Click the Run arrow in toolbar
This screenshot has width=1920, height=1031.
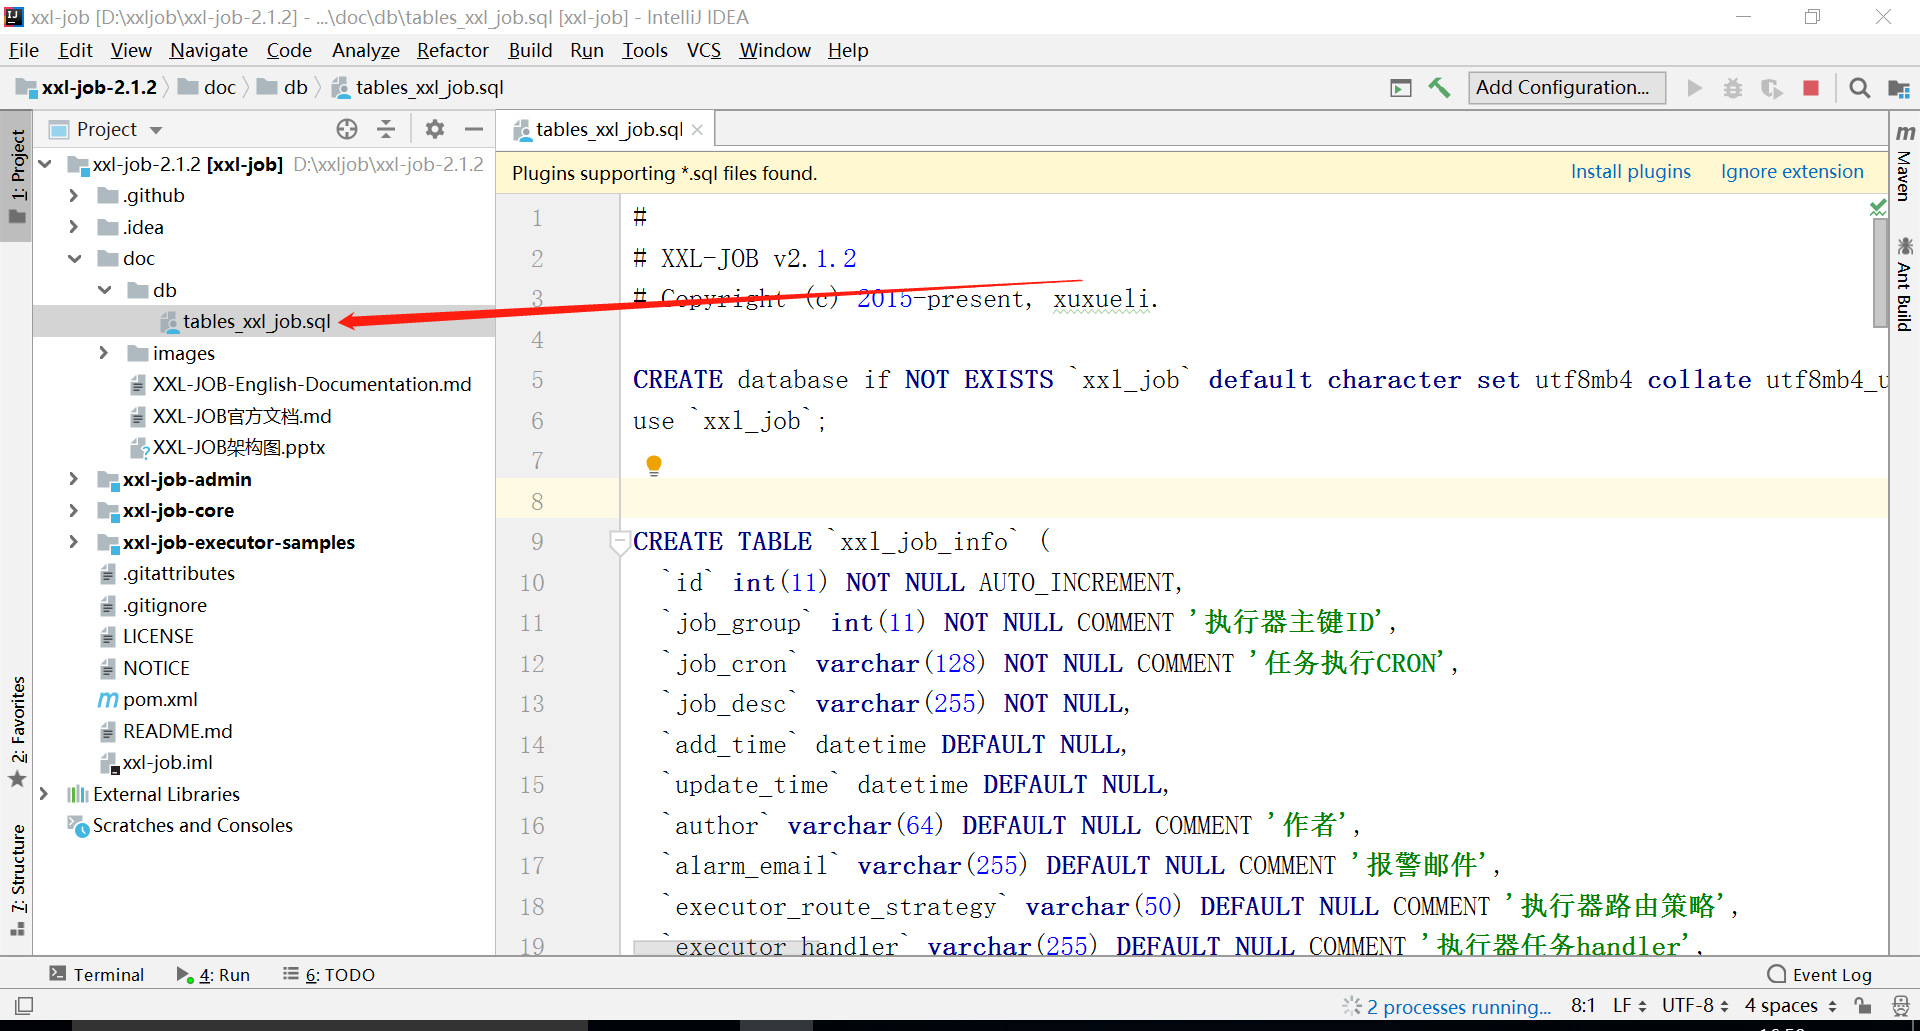click(1694, 88)
